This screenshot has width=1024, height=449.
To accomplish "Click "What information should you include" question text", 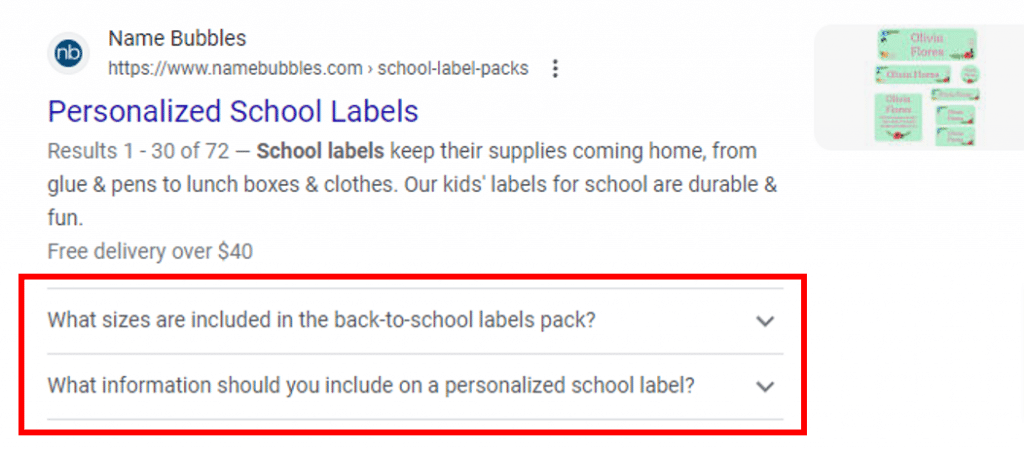I will tap(370, 386).
